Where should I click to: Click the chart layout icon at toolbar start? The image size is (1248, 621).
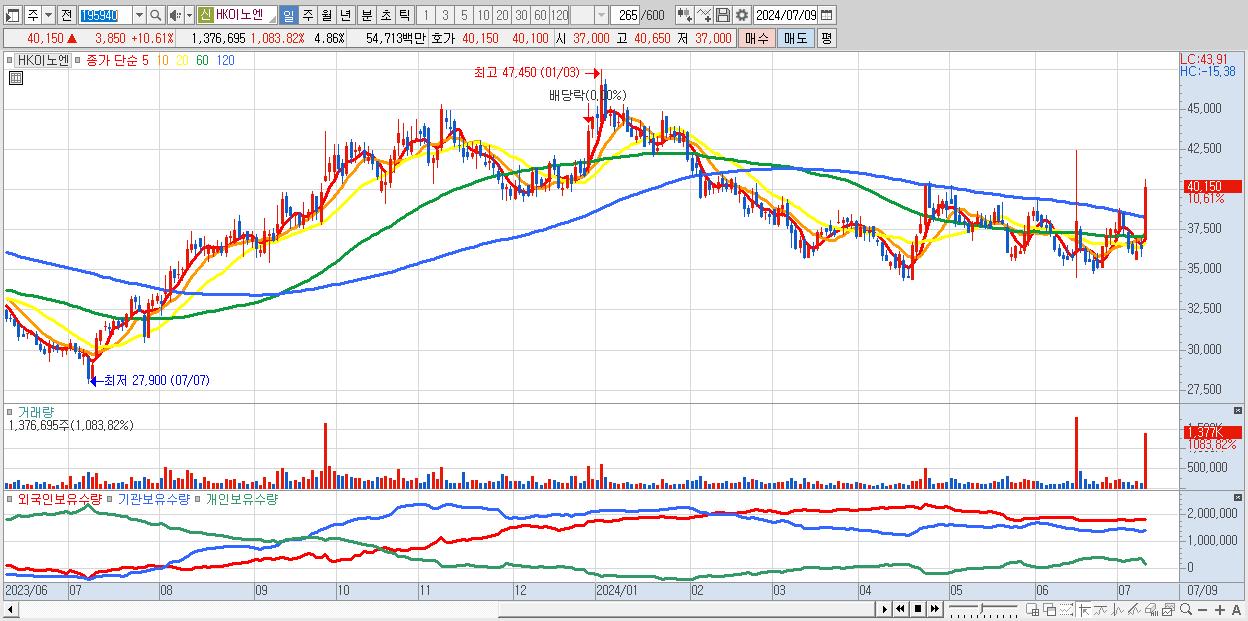[x=12, y=15]
